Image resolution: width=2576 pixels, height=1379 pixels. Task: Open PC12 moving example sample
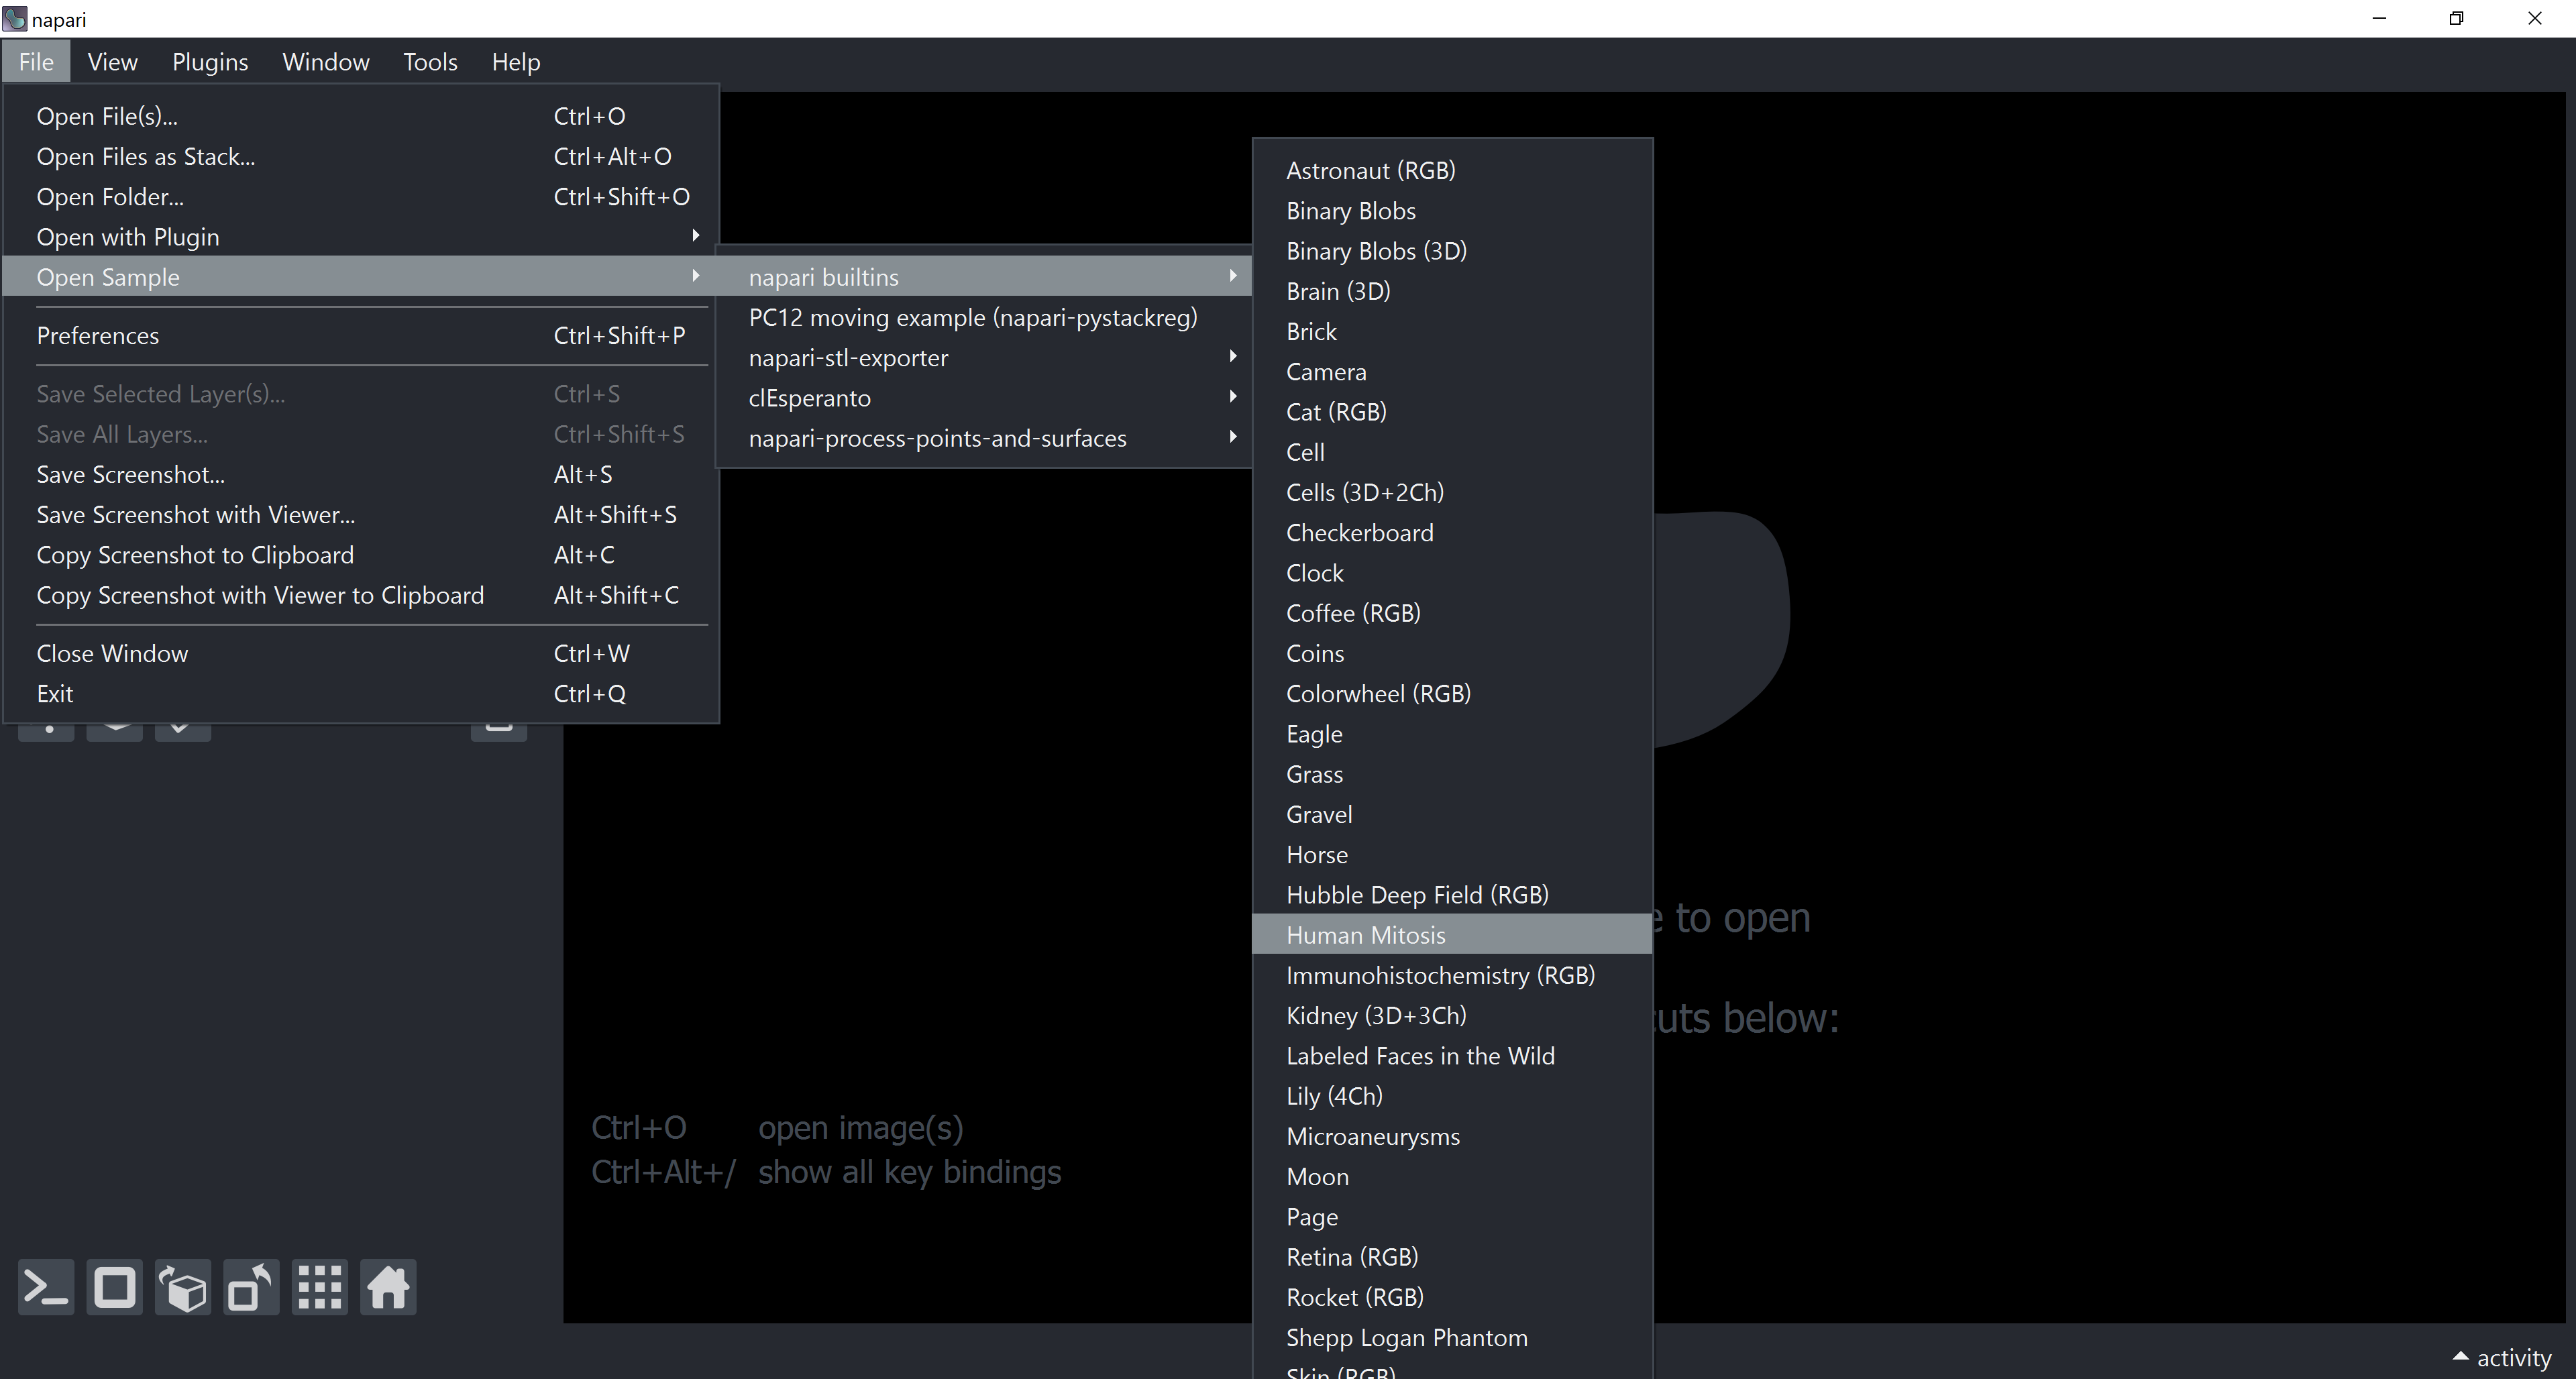click(x=984, y=318)
